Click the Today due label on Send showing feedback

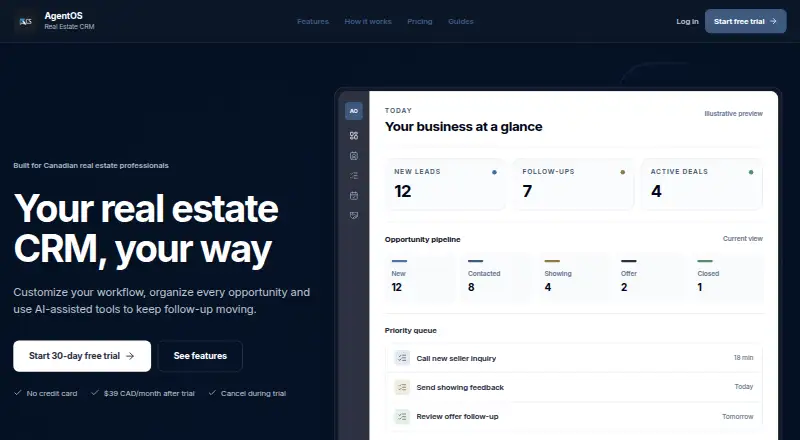click(x=744, y=386)
